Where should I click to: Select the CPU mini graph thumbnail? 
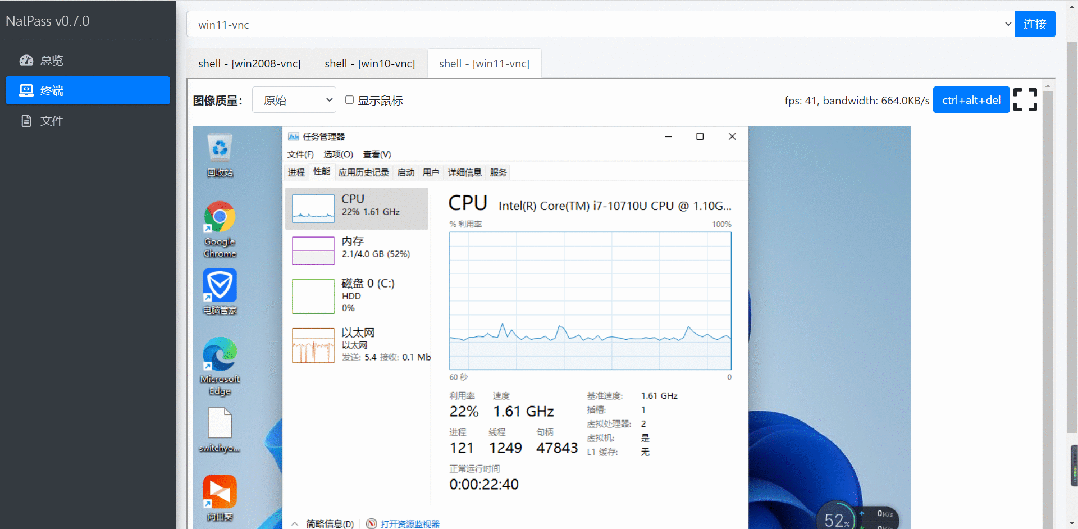click(312, 208)
